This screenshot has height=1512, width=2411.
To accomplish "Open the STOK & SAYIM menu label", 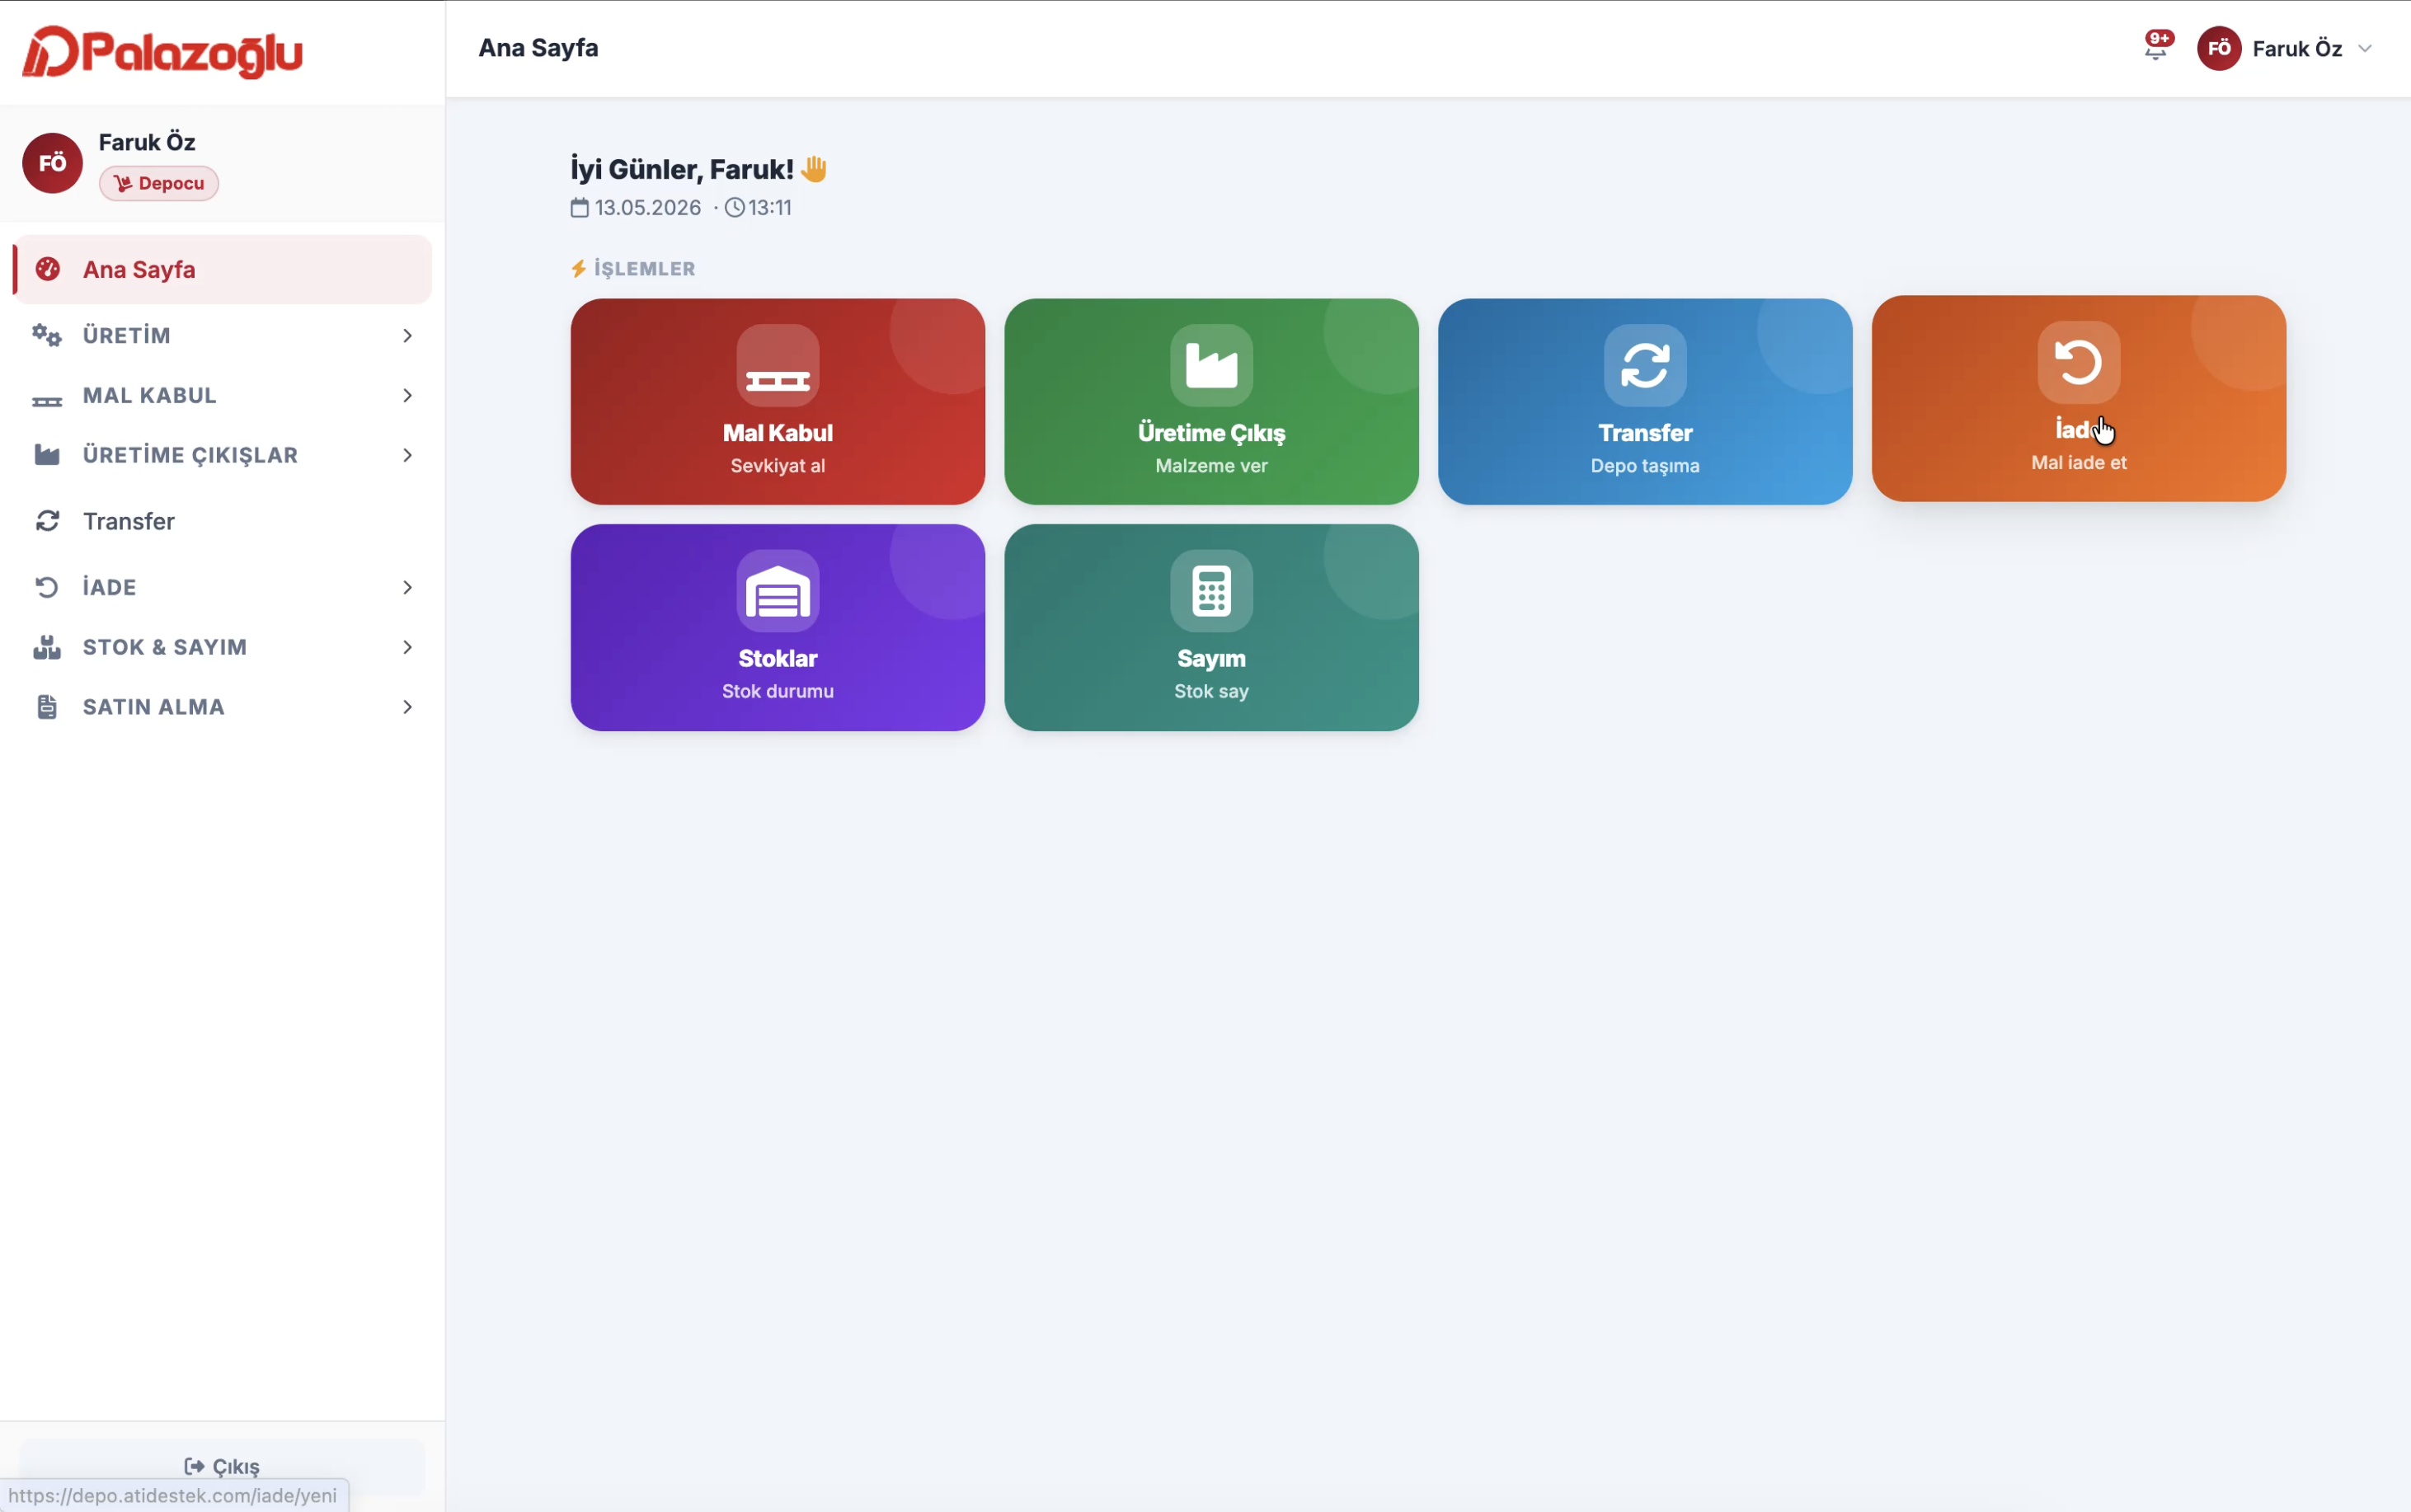I will (x=165, y=647).
